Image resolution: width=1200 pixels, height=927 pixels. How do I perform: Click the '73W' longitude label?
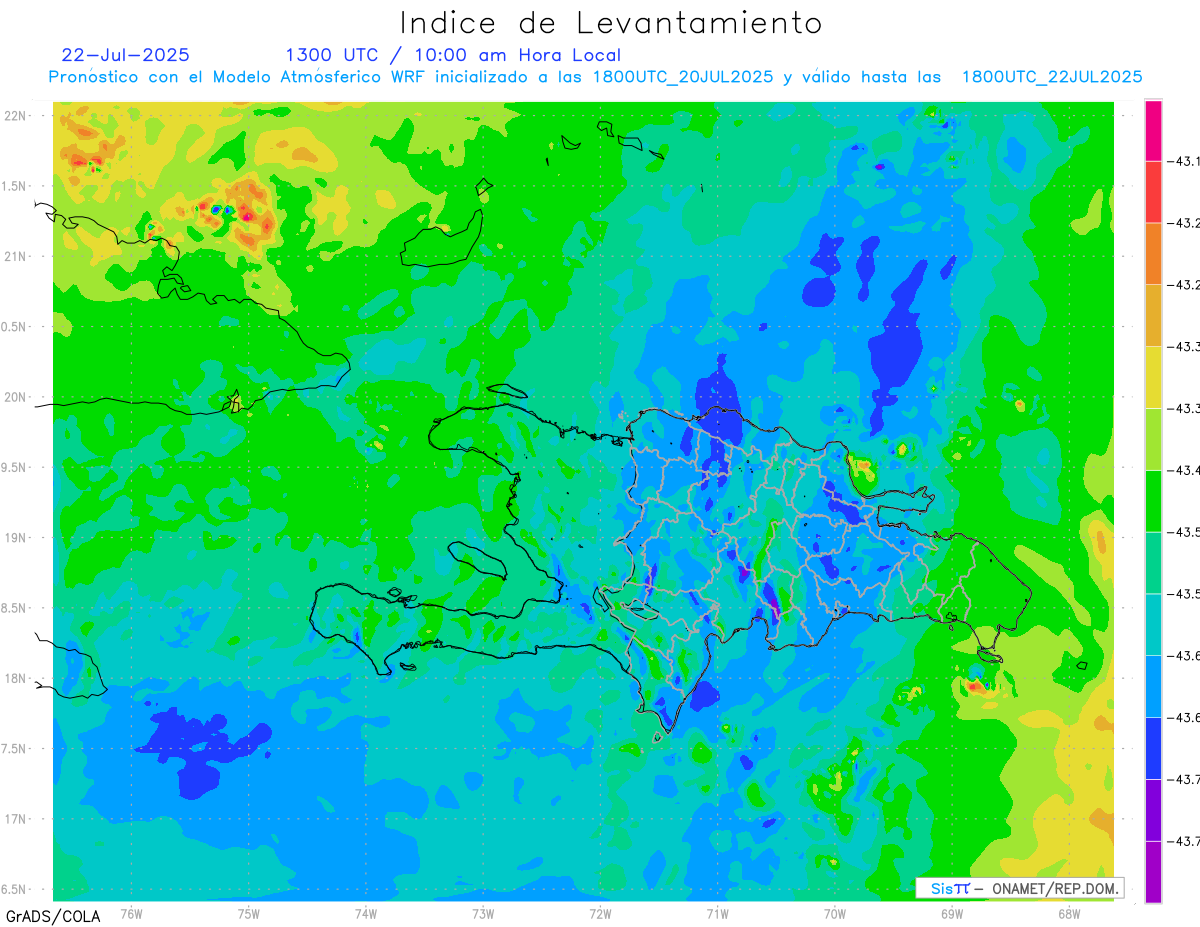(x=483, y=914)
